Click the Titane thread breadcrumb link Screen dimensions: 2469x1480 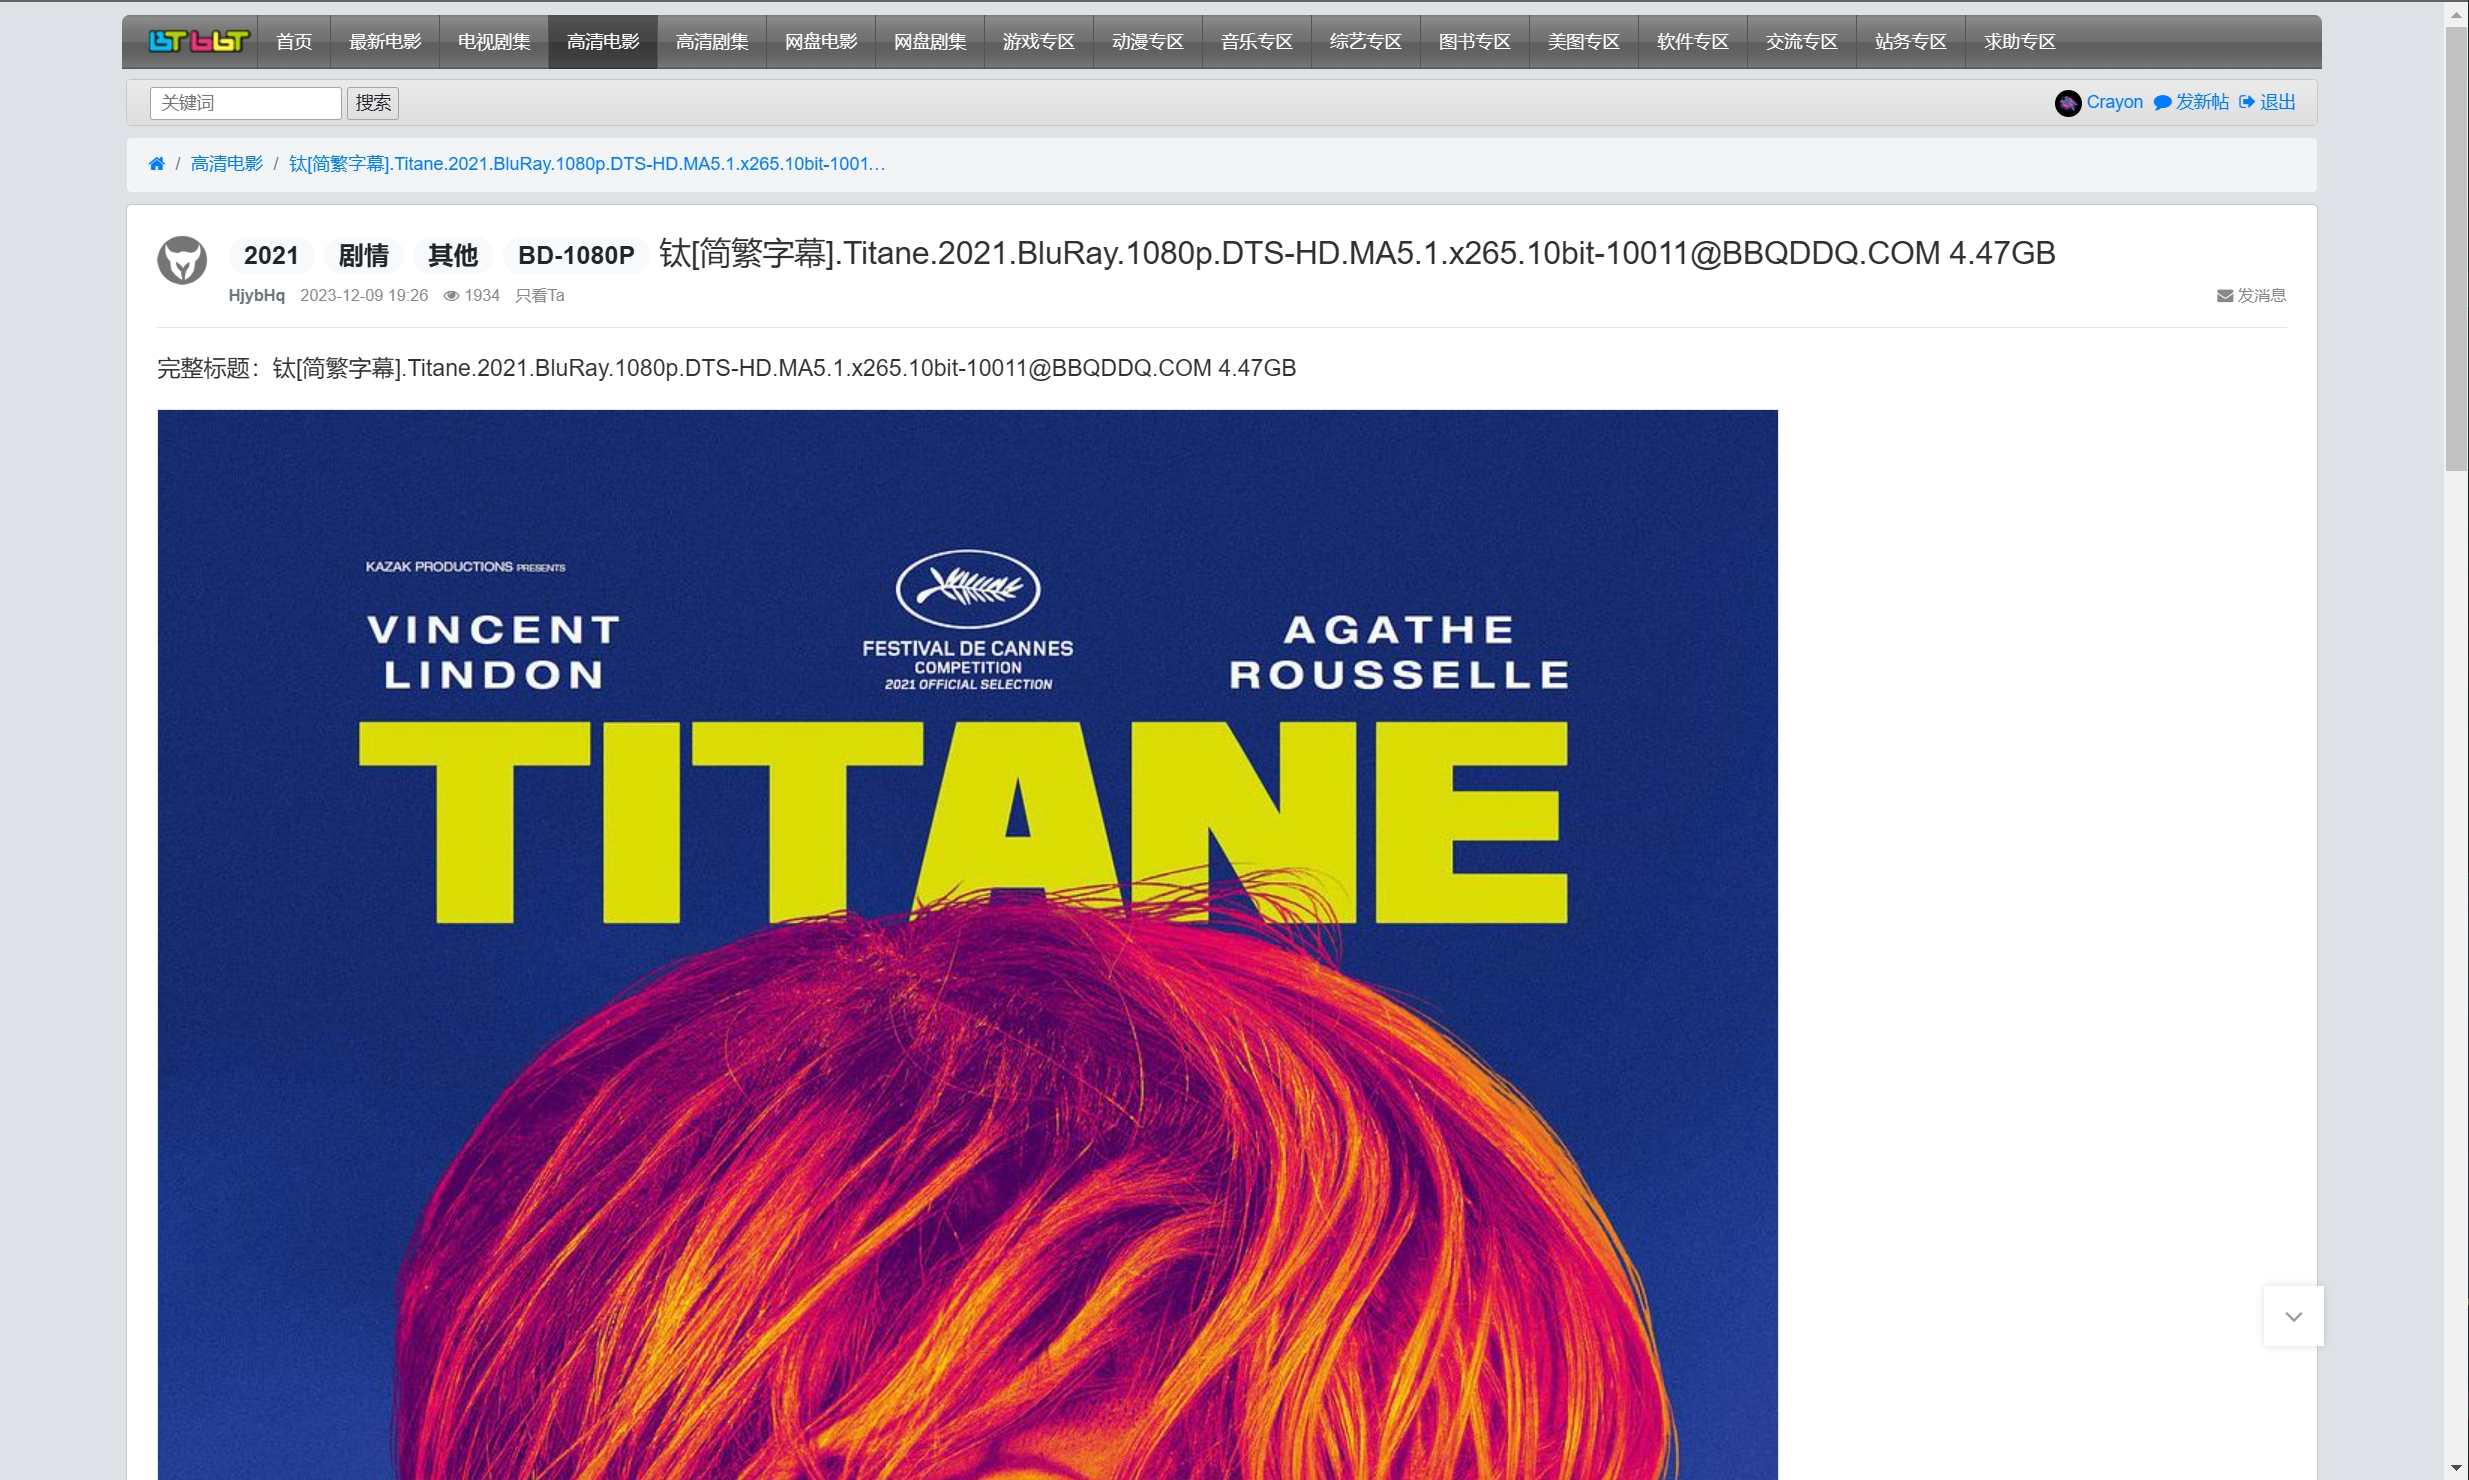[587, 164]
